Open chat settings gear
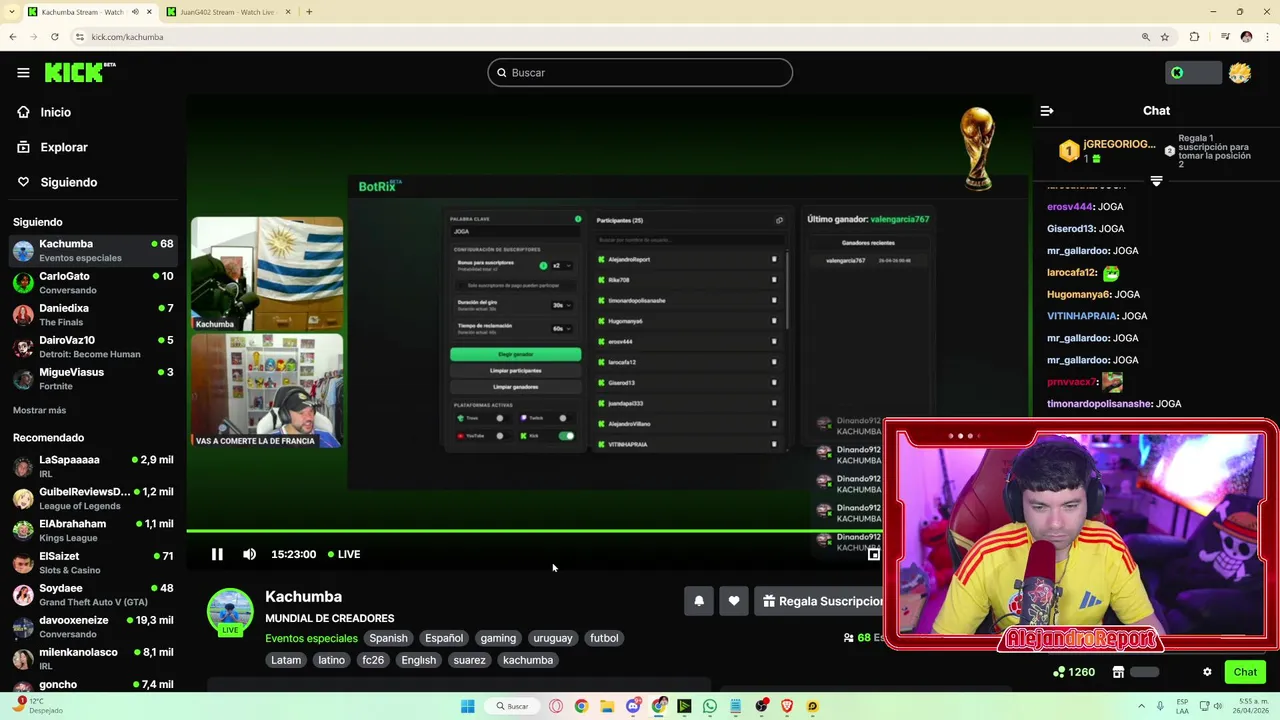Viewport: 1280px width, 720px height. pos(1207,672)
